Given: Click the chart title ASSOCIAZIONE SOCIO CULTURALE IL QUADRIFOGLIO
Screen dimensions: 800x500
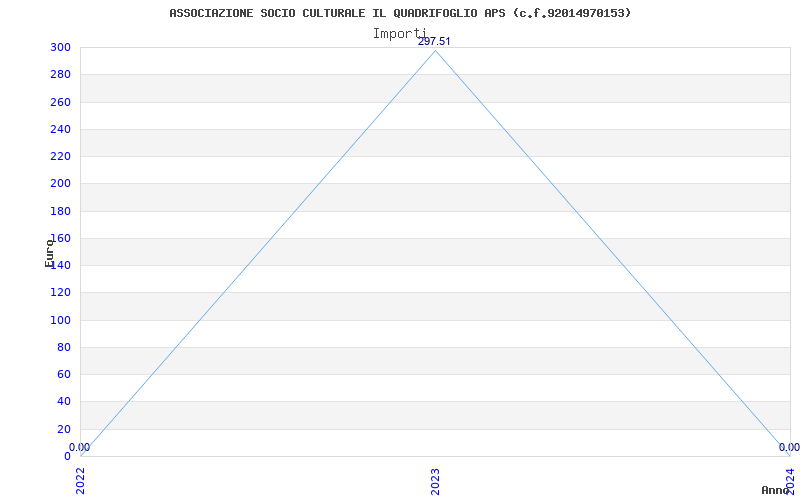Looking at the screenshot, I should click(x=400, y=13).
